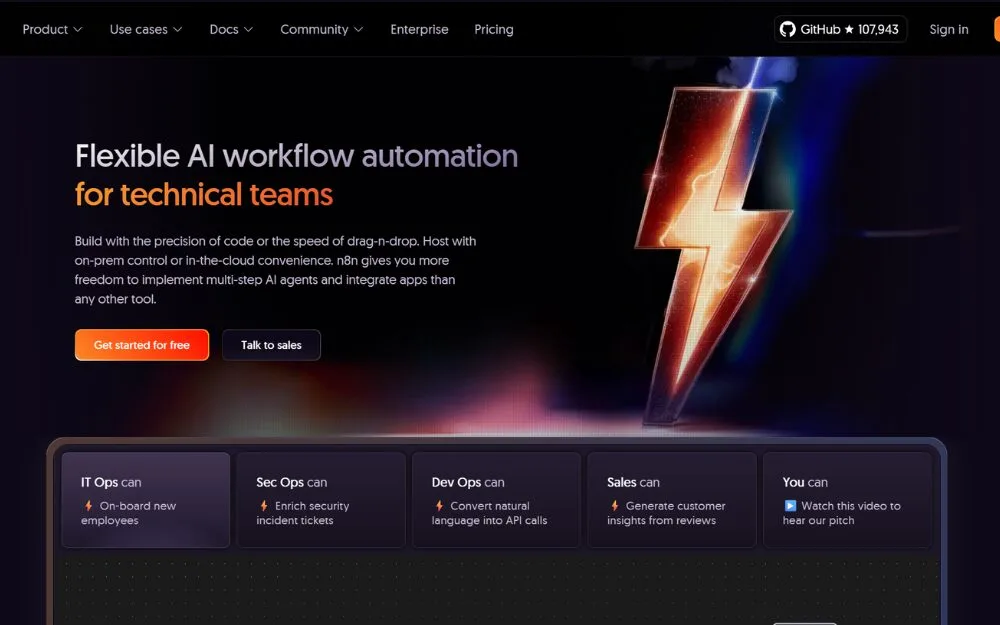Click lightning icon beside Enrich security
The image size is (1000, 625).
[264, 506]
